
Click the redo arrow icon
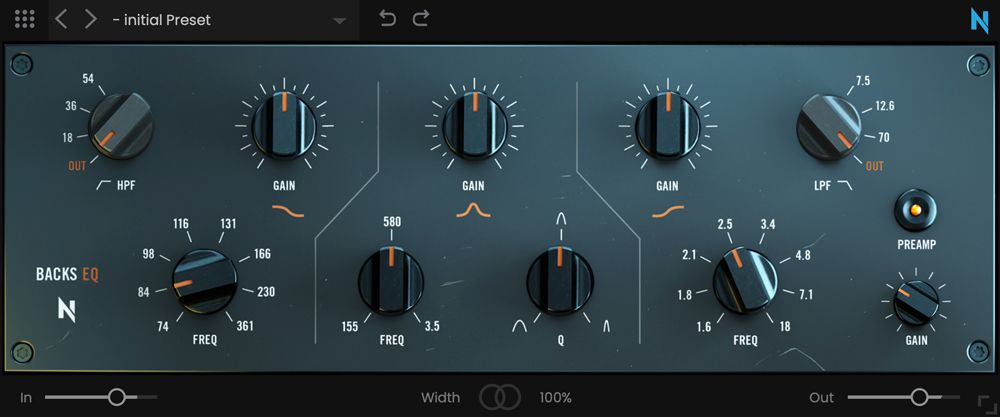(421, 18)
